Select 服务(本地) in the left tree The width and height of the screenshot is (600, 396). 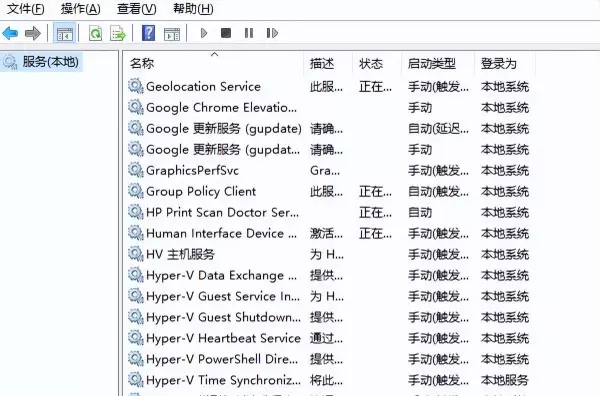[x=51, y=62]
